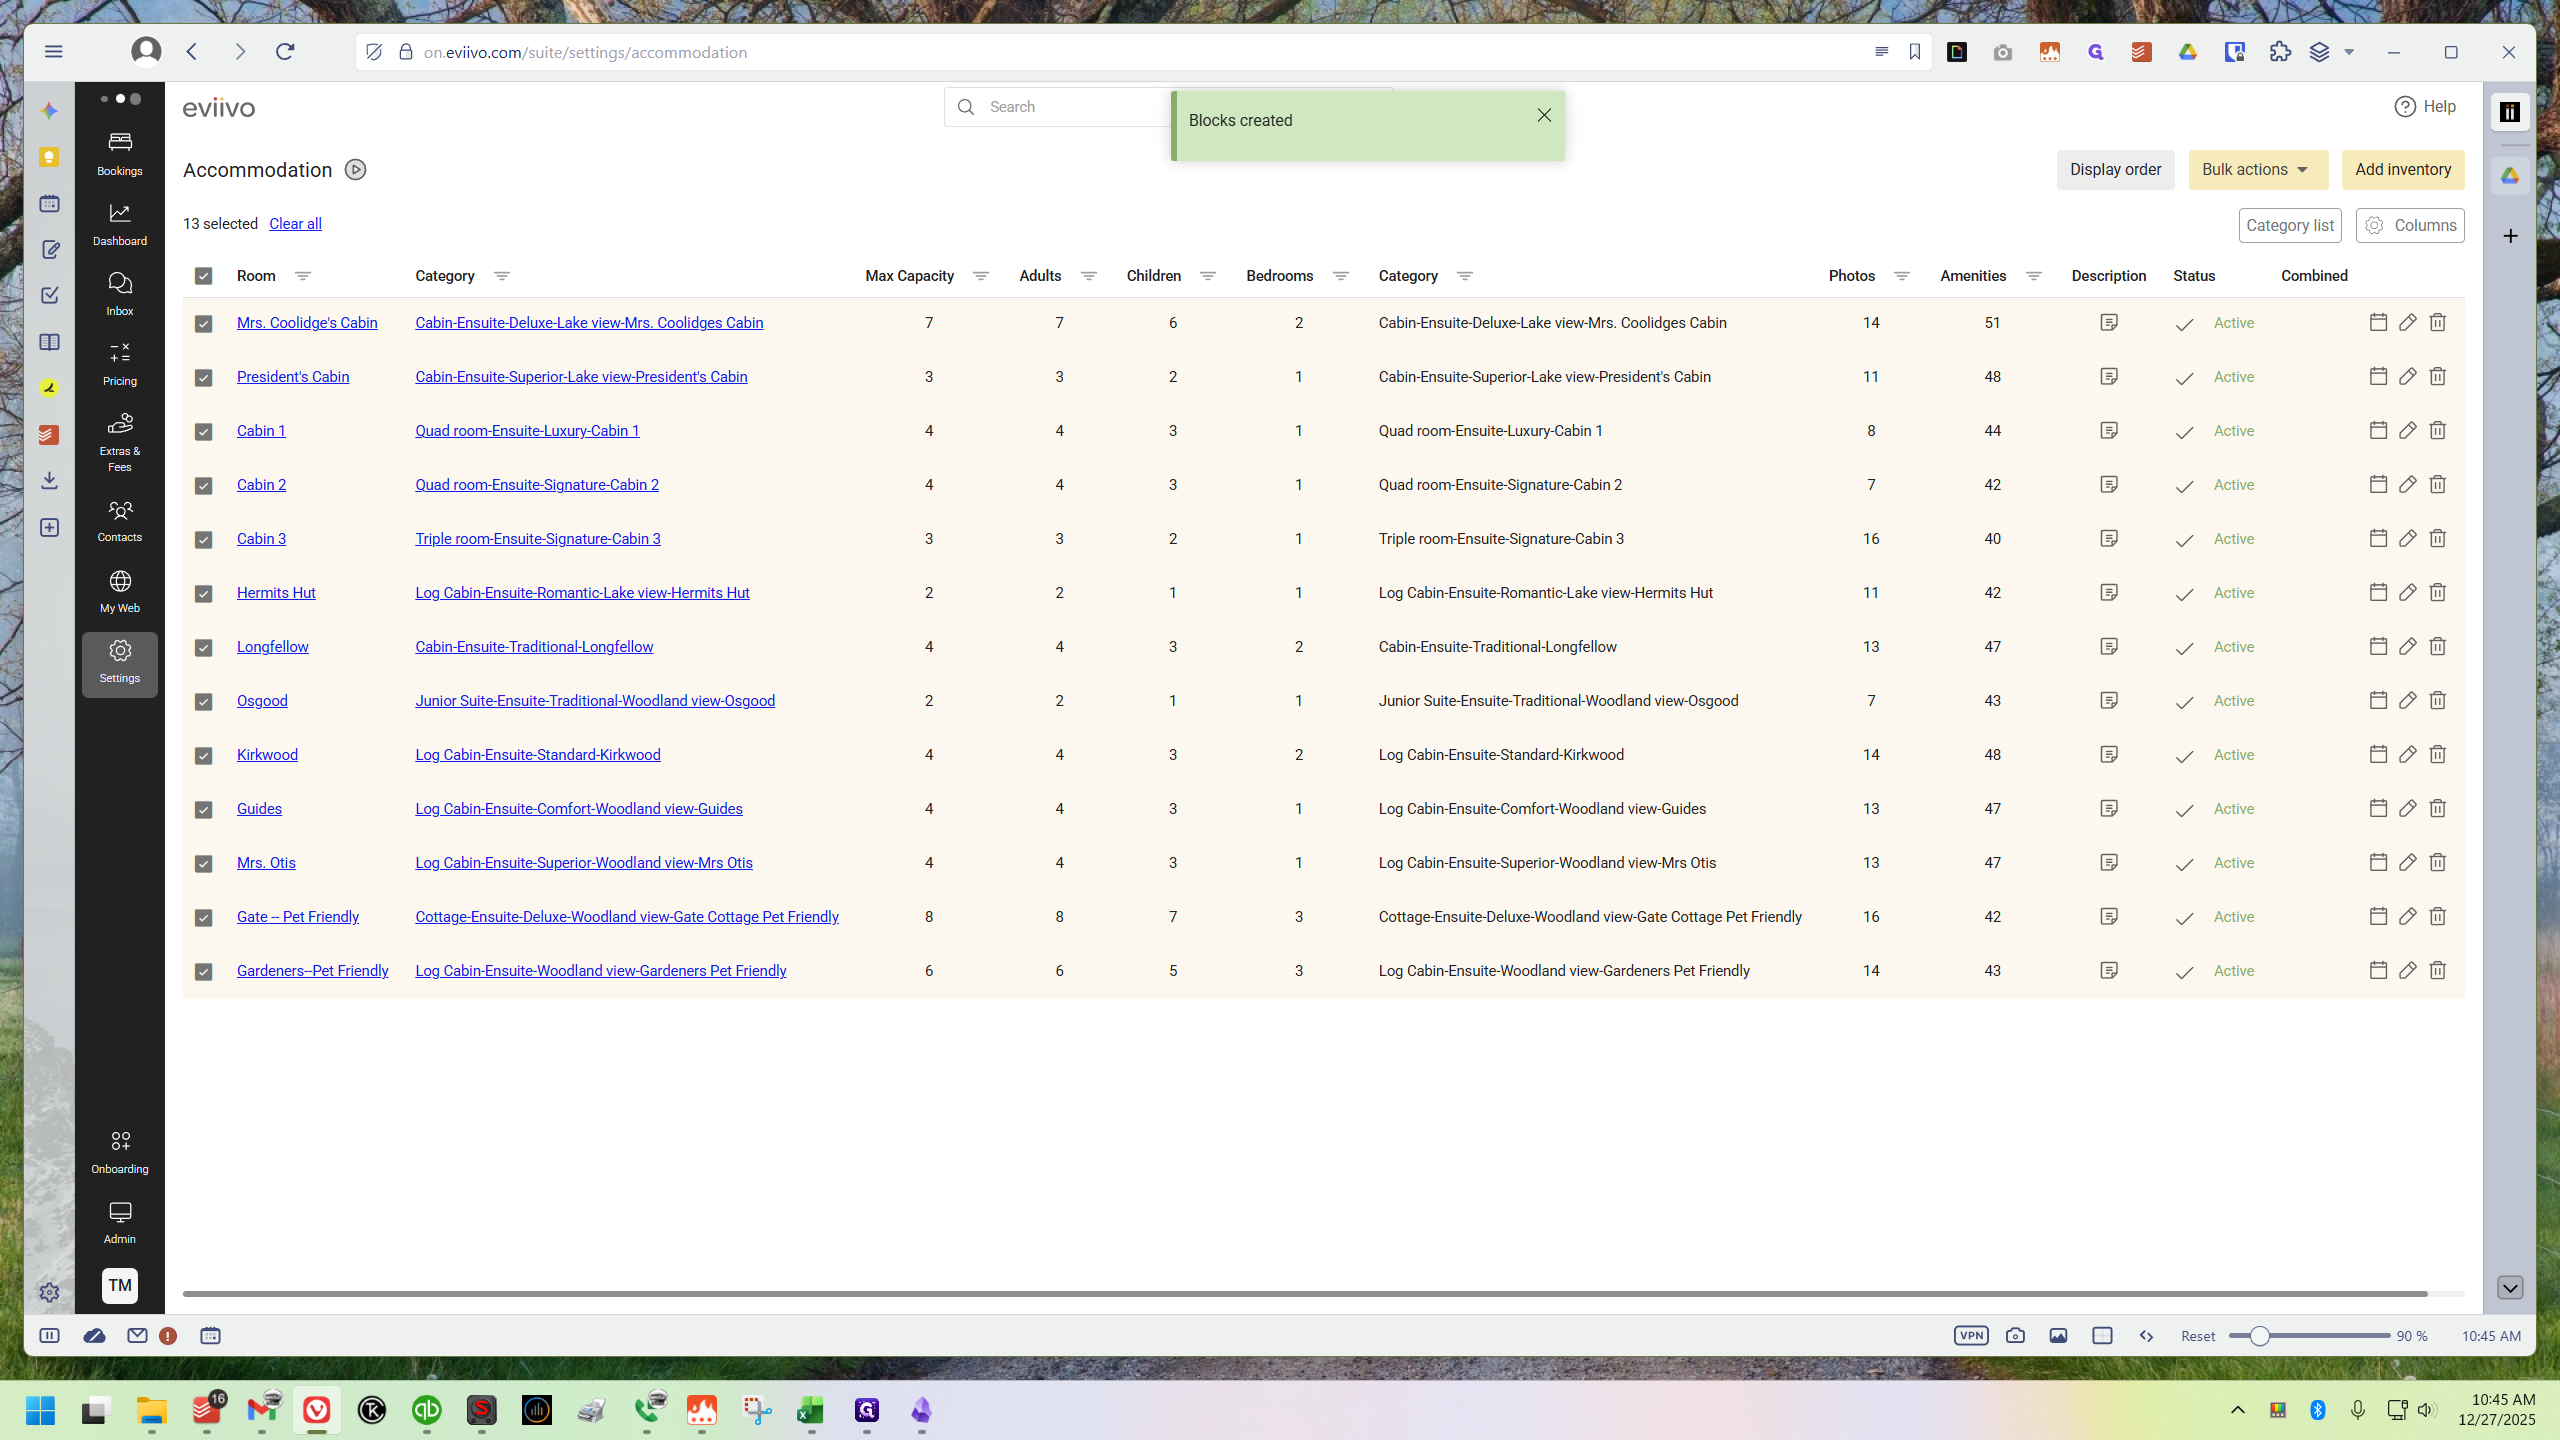
Task: Open the Pricing sidebar icon
Action: [119, 363]
